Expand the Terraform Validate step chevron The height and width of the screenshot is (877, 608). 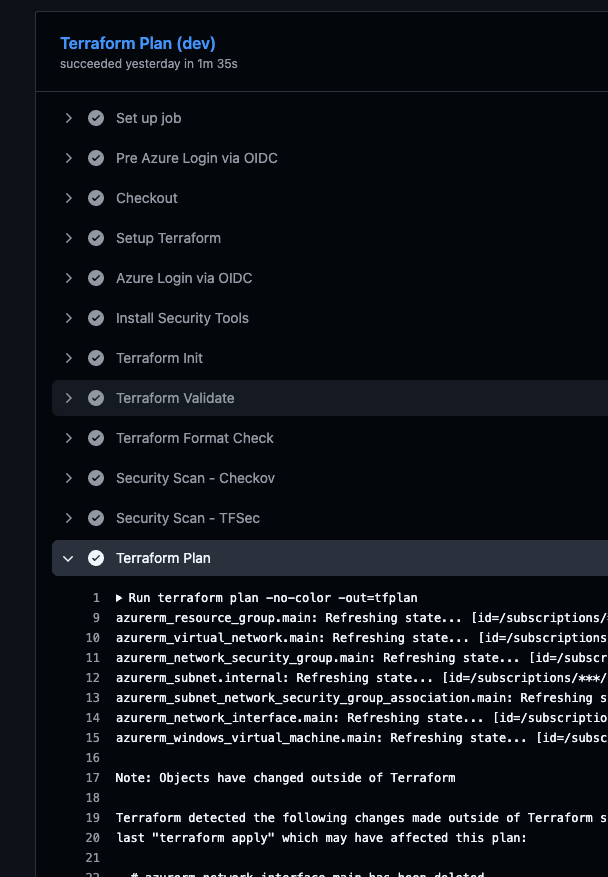[x=69, y=398]
